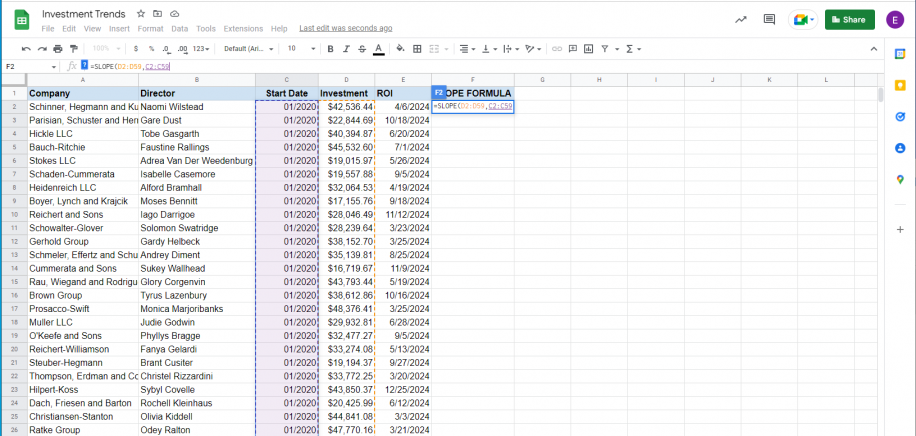This screenshot has width=916, height=436.
Task: Open the Merge cells dropdown arrow
Action: click(x=446, y=49)
